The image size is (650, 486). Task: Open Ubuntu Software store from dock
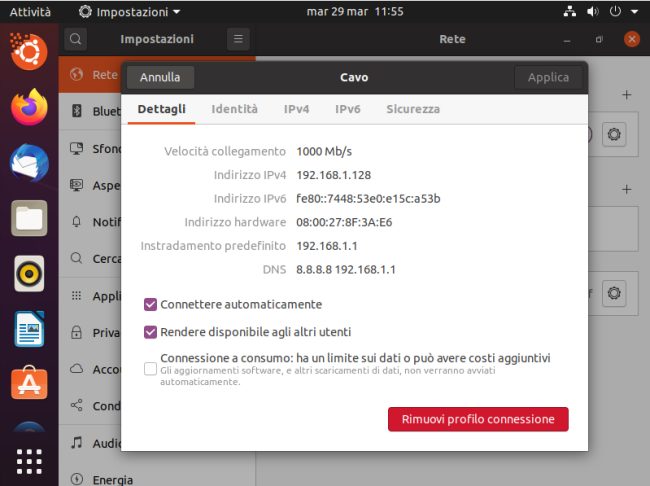[29, 383]
